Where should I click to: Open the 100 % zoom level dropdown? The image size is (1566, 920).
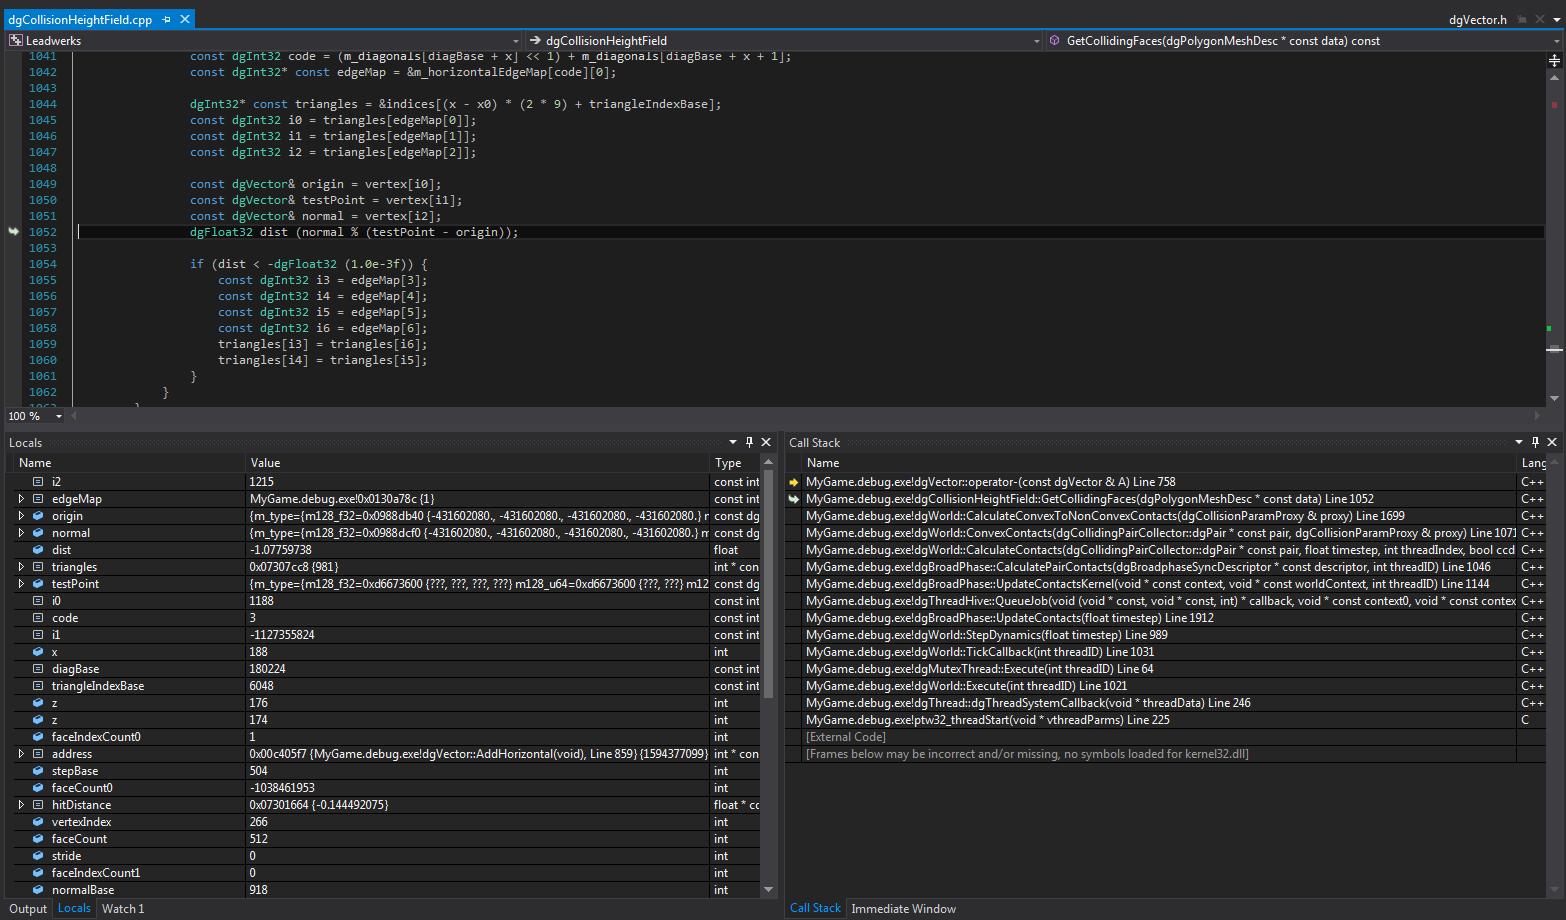click(59, 416)
